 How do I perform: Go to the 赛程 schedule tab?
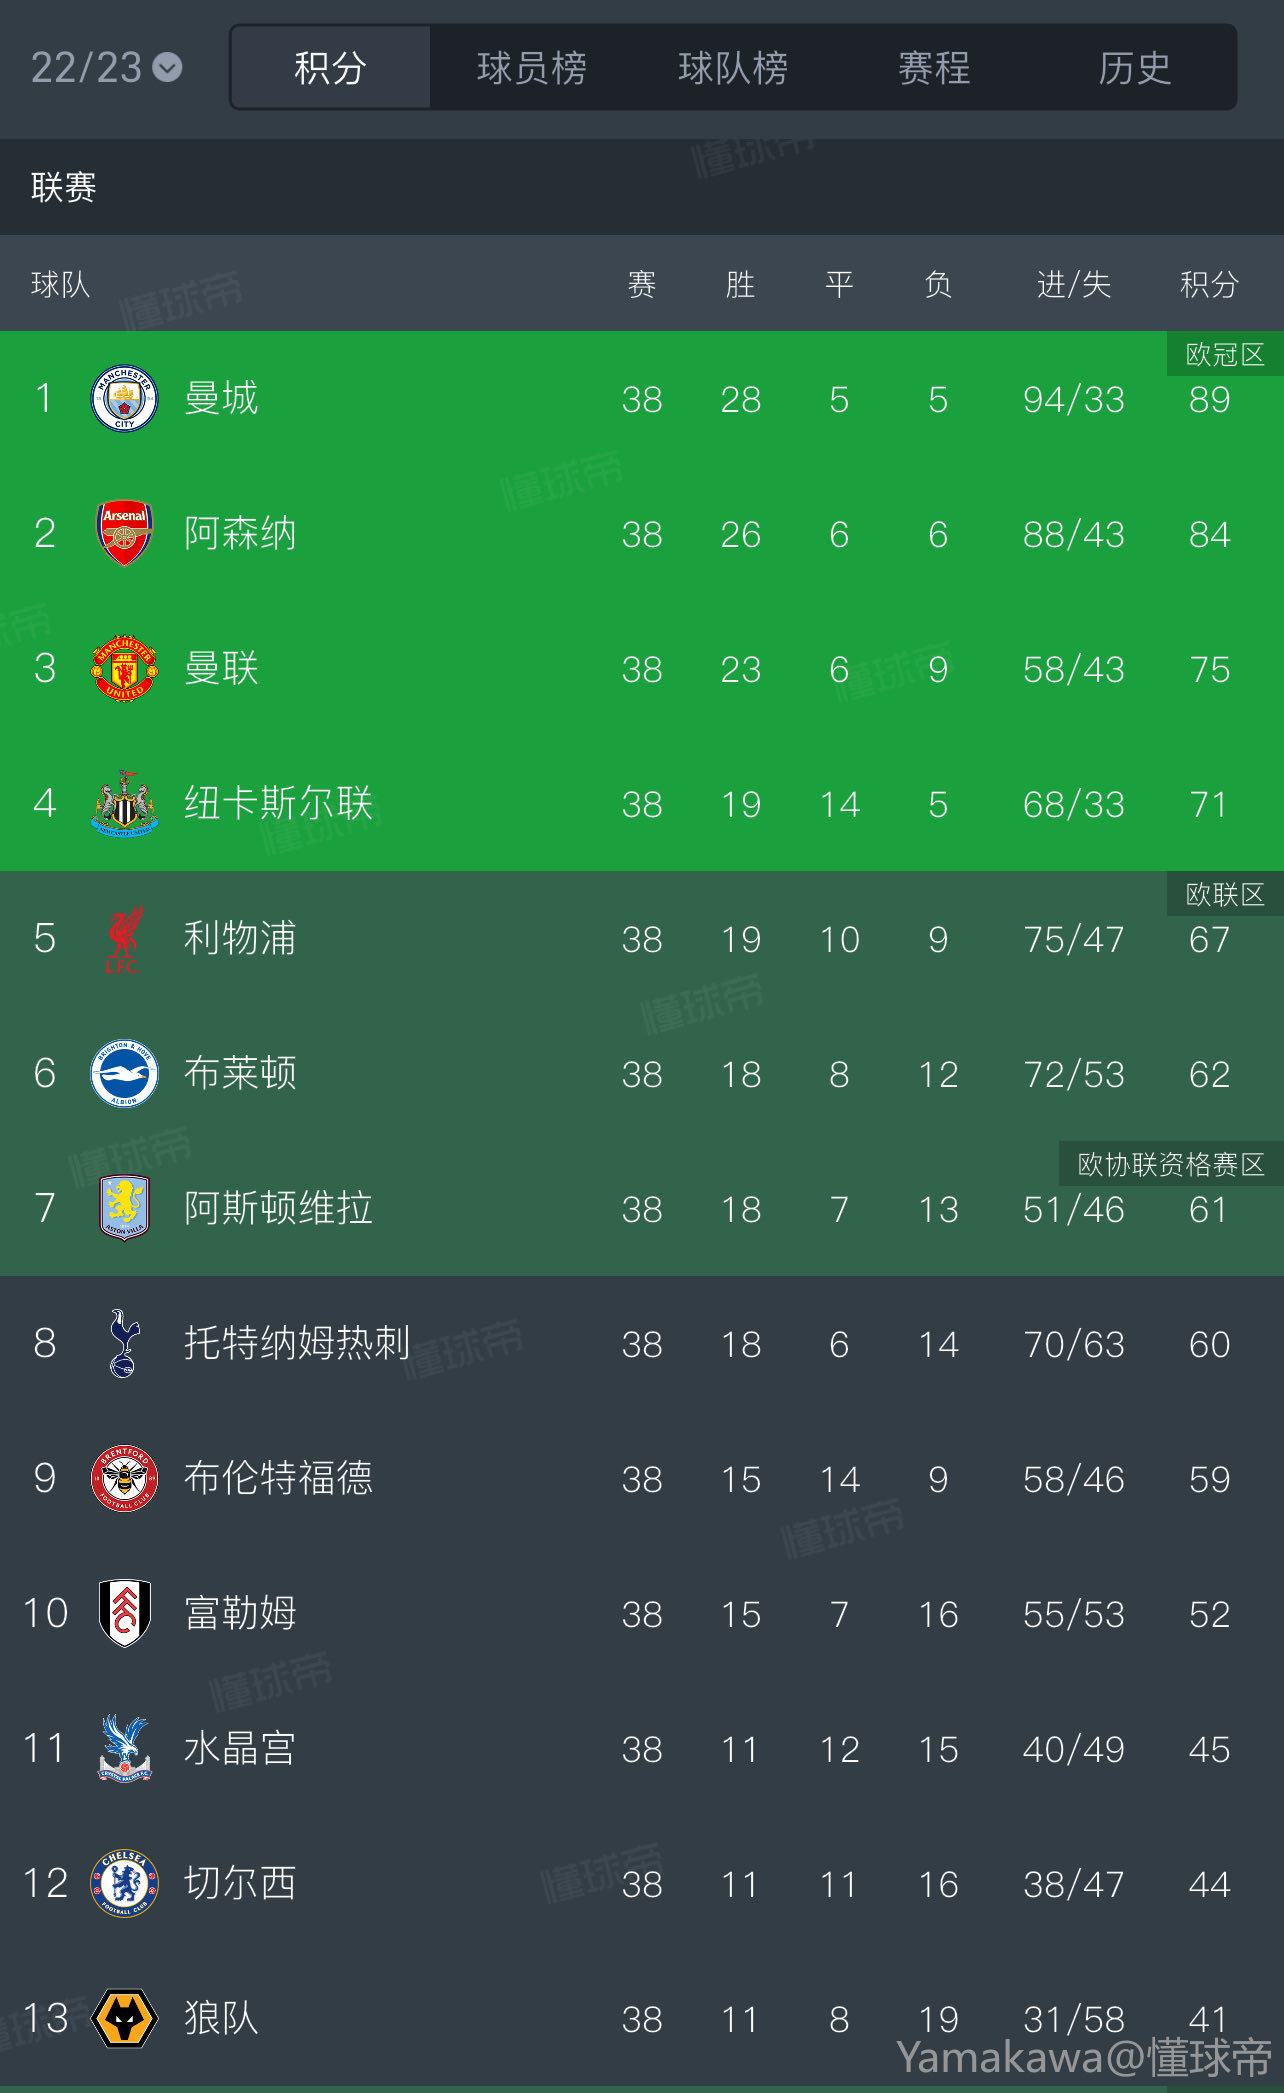click(934, 68)
